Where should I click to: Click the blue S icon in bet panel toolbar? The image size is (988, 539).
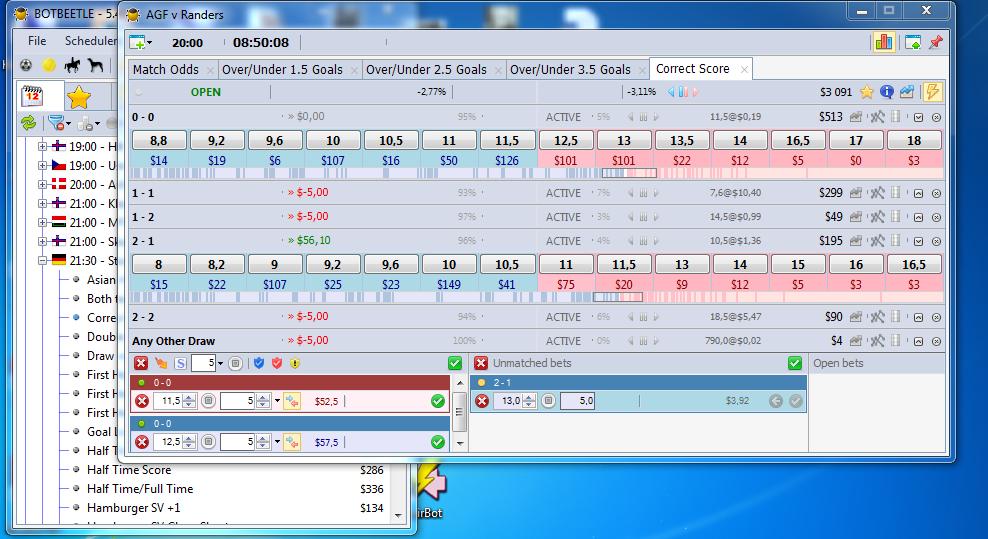180,363
